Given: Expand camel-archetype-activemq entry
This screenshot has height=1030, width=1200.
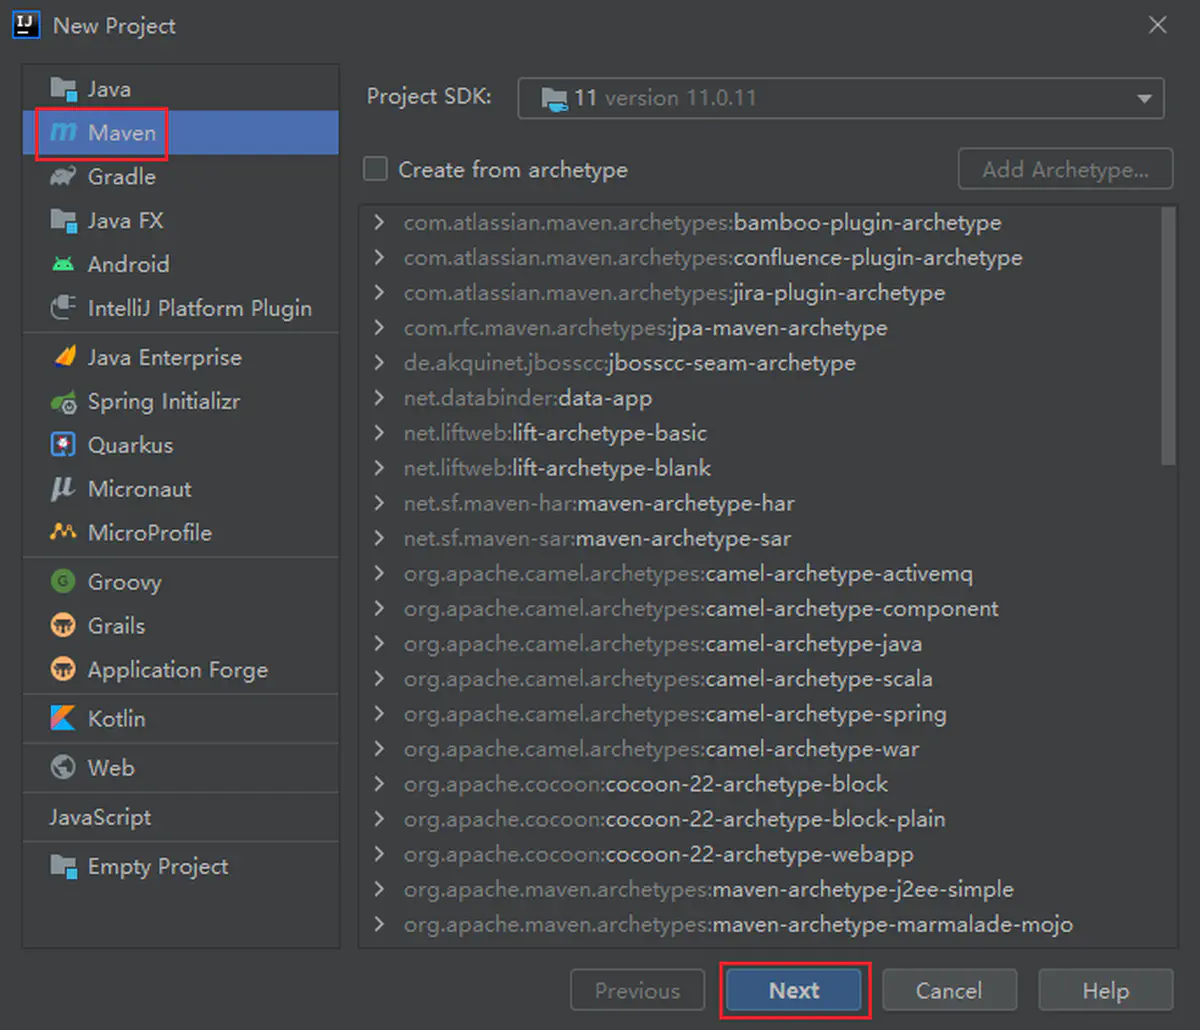Looking at the screenshot, I should tap(379, 573).
